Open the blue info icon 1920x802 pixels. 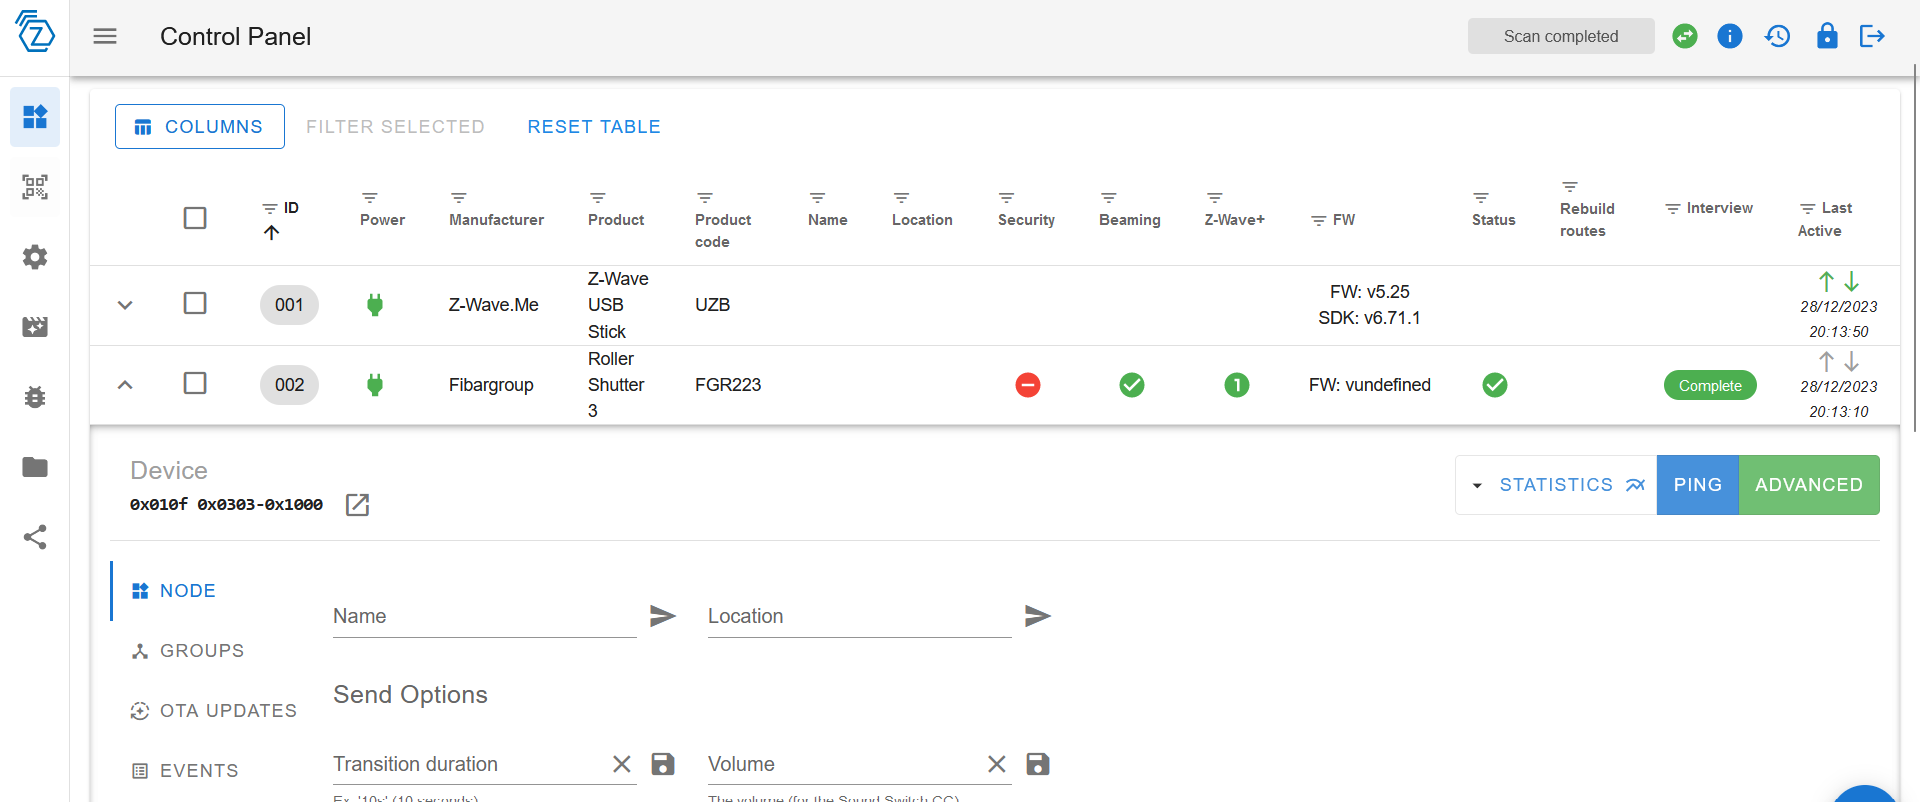[1730, 36]
